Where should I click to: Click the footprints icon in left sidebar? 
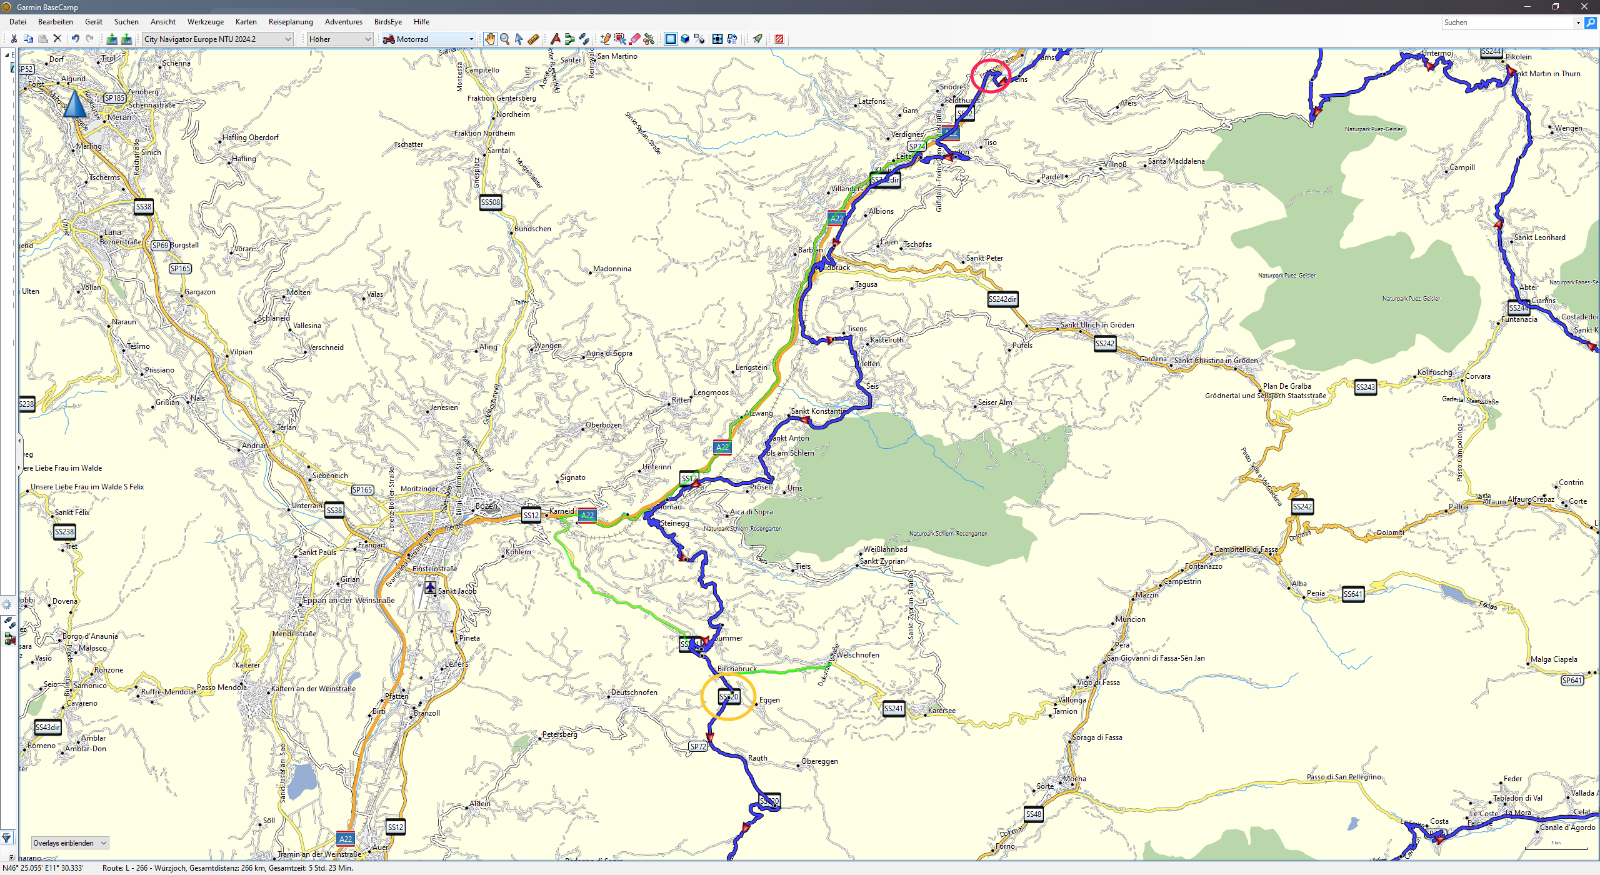pos(9,622)
